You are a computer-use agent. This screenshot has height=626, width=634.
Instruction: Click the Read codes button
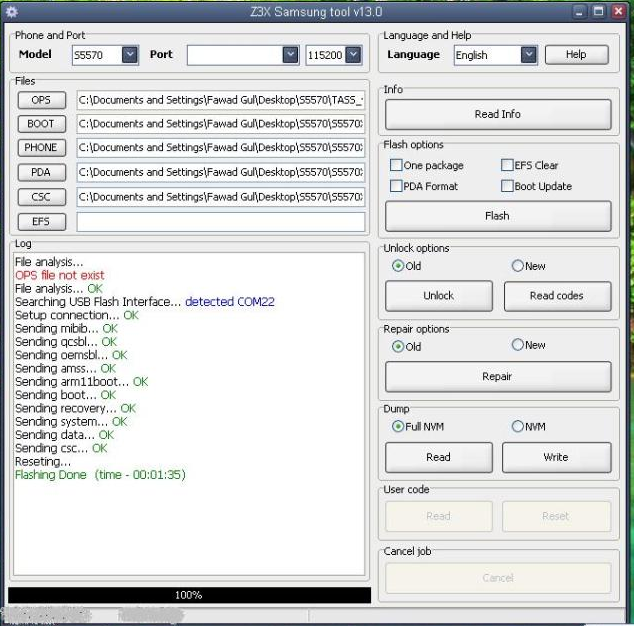(x=557, y=296)
